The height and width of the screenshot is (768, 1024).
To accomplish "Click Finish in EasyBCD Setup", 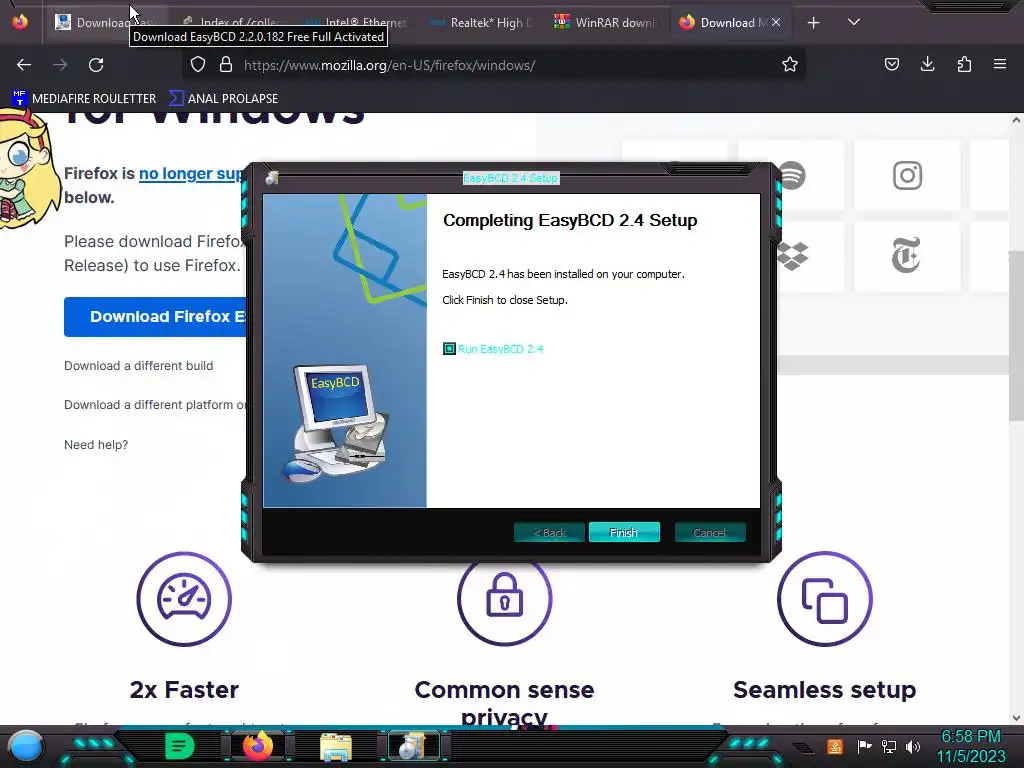I will click(x=624, y=532).
